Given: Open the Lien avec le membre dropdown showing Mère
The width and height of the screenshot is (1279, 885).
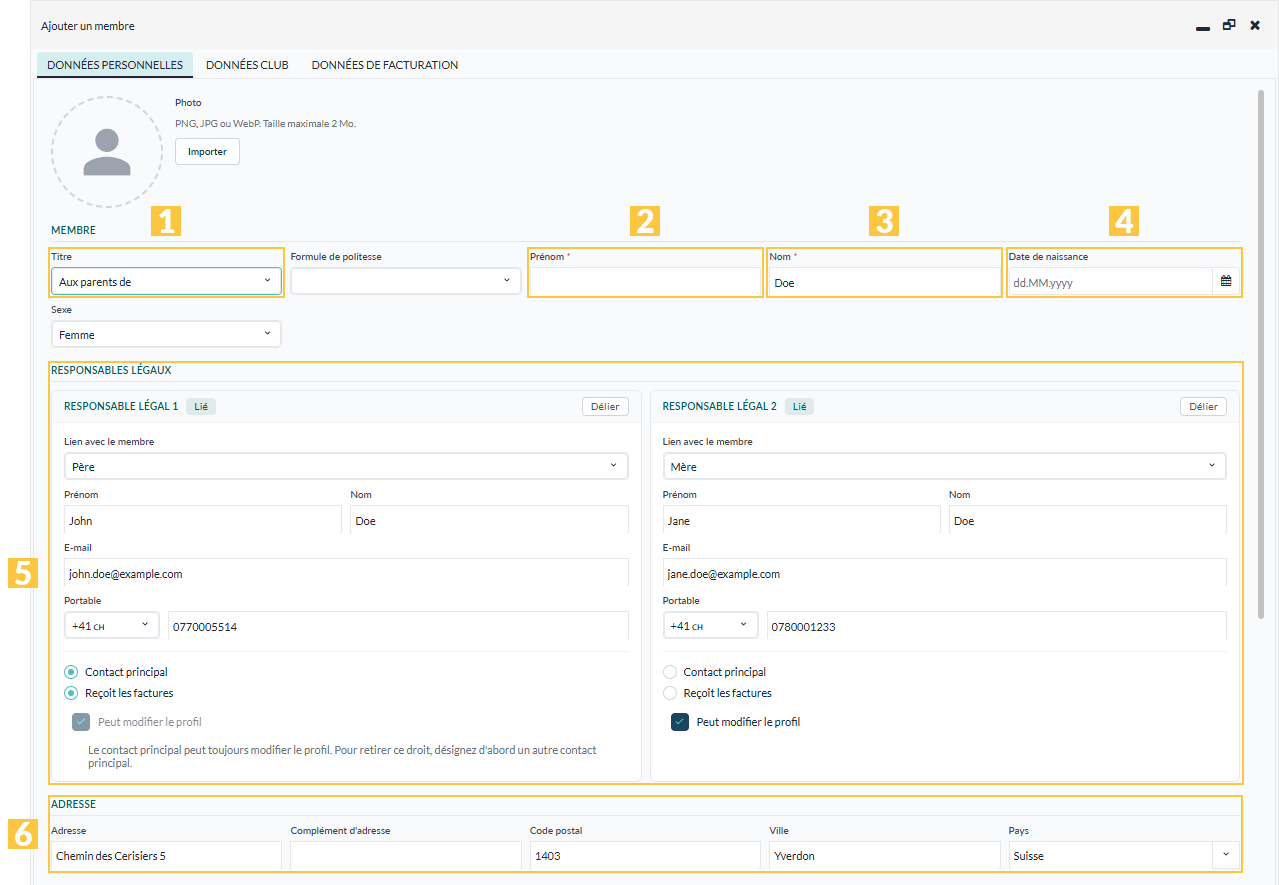Looking at the screenshot, I should pyautogui.click(x=944, y=466).
